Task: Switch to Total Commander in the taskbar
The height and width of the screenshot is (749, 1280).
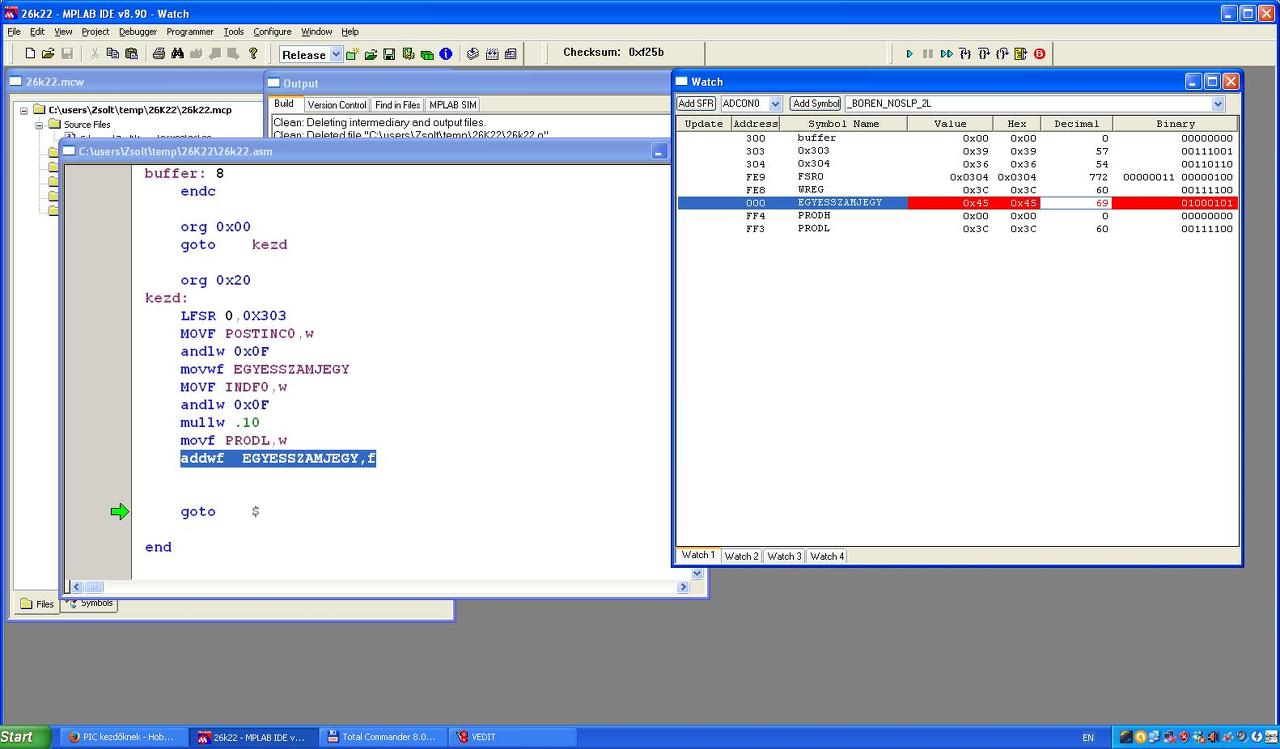Action: point(383,737)
